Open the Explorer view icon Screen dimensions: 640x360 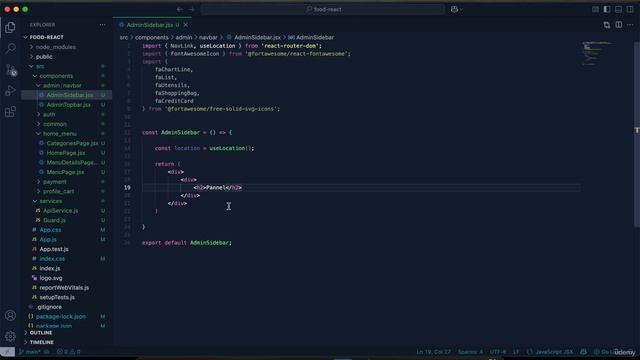pyautogui.click(x=10, y=27)
